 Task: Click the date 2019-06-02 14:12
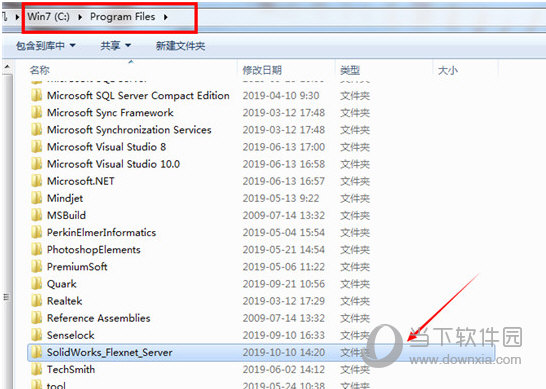[x=283, y=369]
